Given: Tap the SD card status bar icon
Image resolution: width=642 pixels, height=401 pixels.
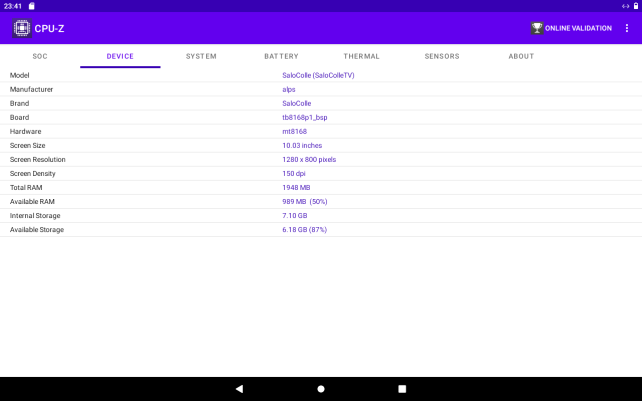Looking at the screenshot, I should click(32, 6).
